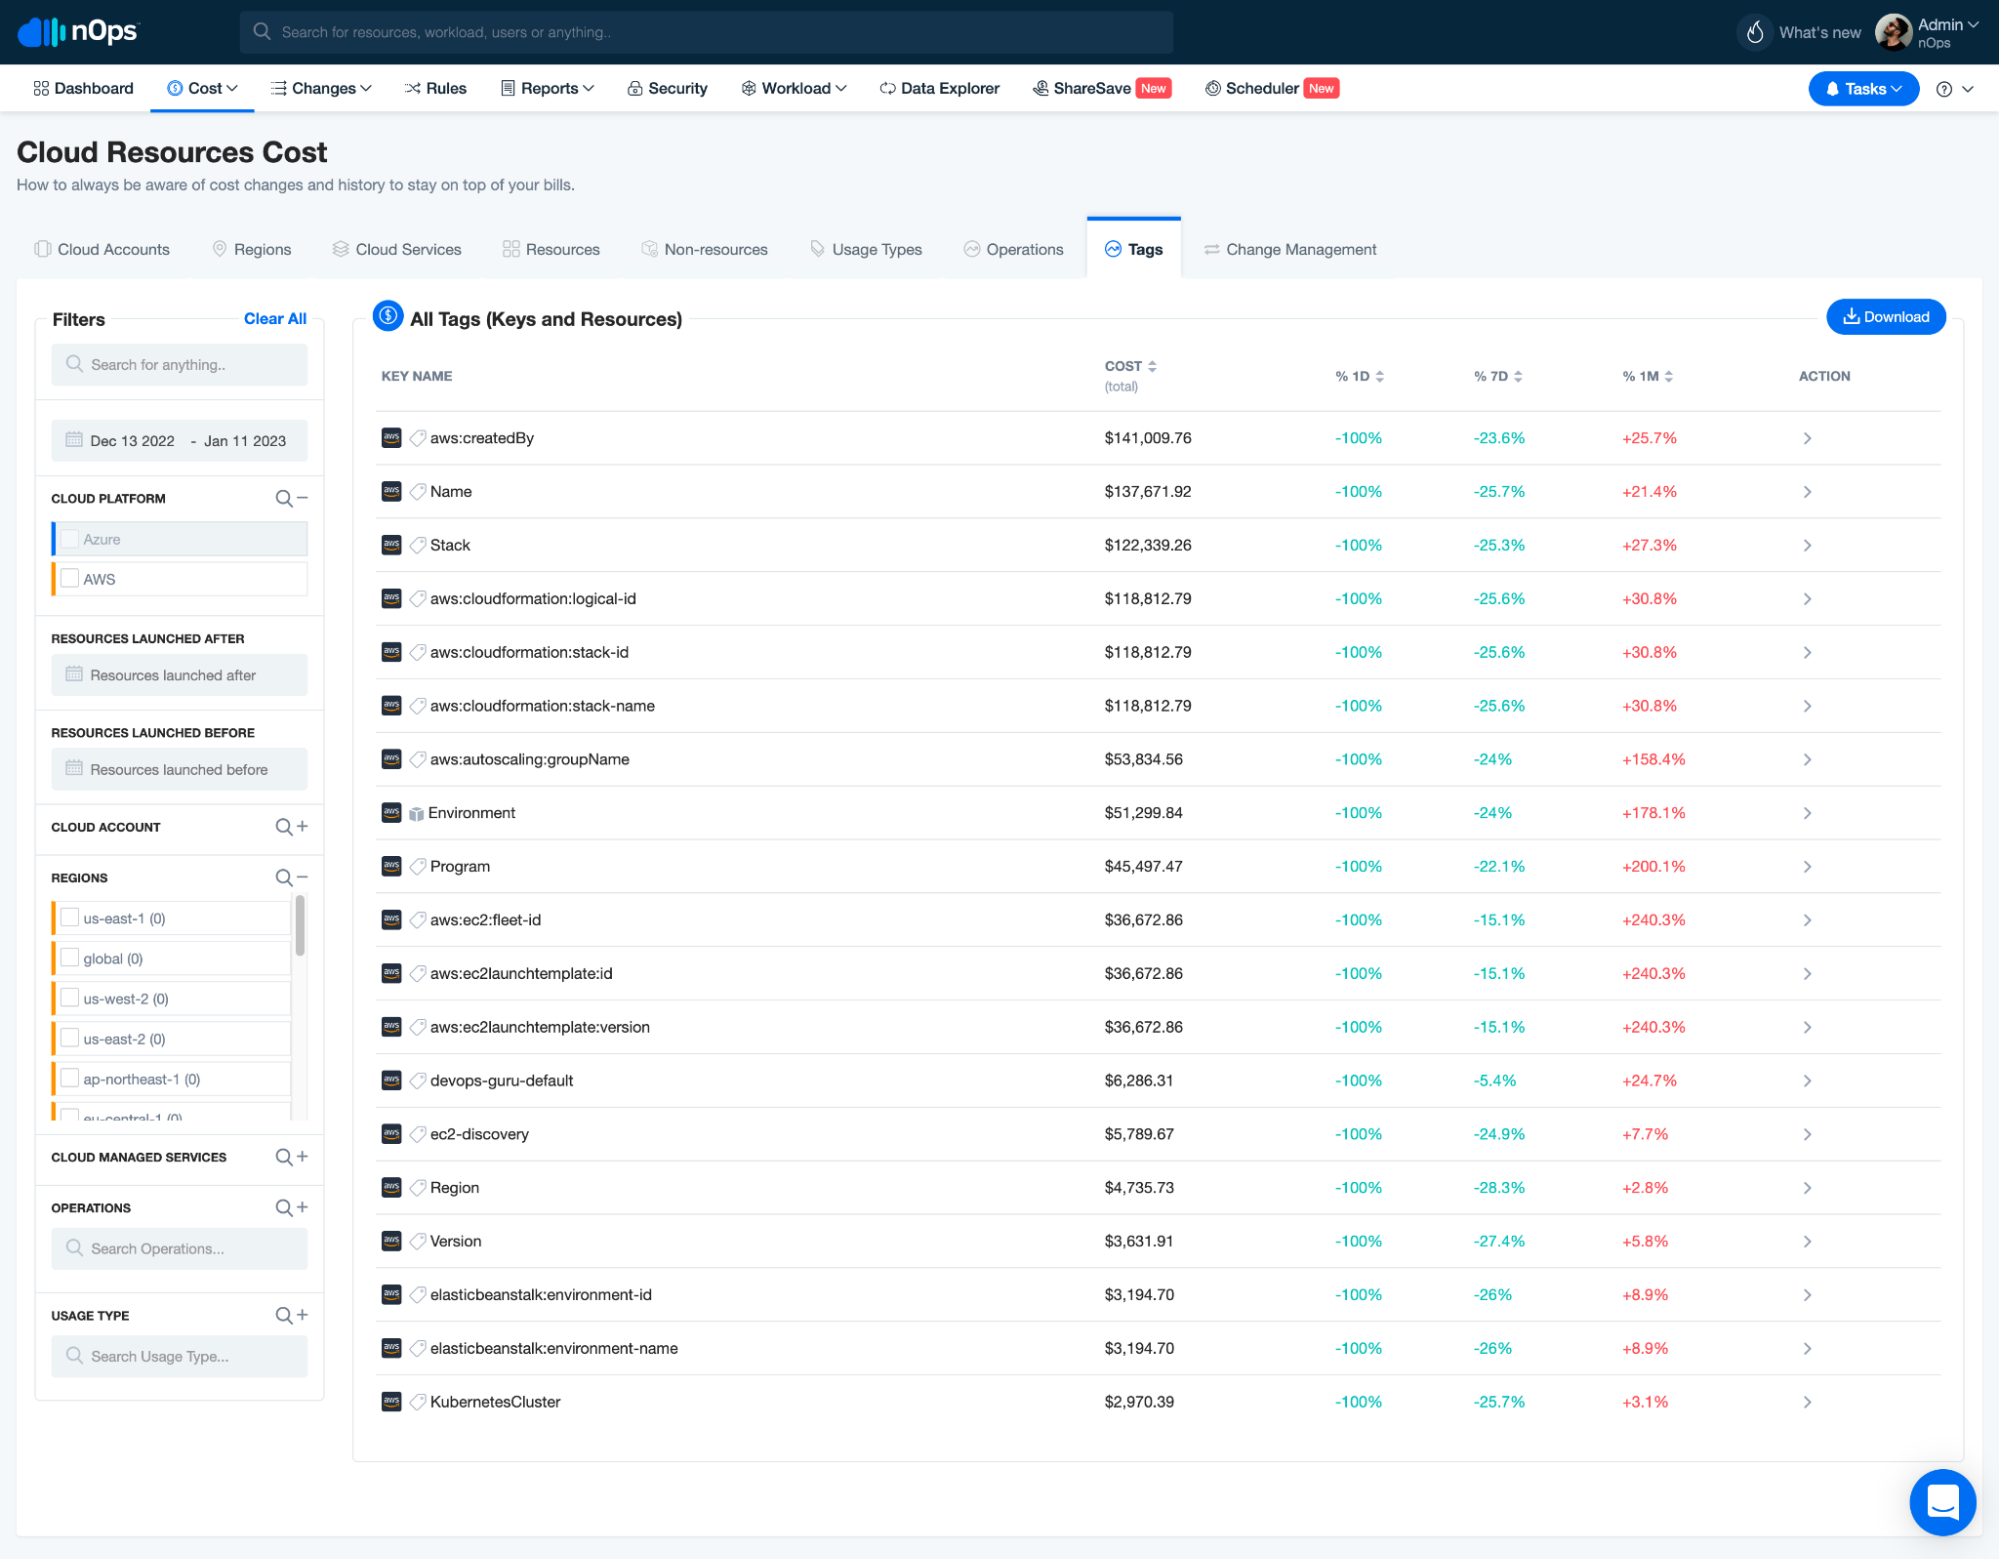Enable the us-west-2 region checkbox

(x=70, y=997)
